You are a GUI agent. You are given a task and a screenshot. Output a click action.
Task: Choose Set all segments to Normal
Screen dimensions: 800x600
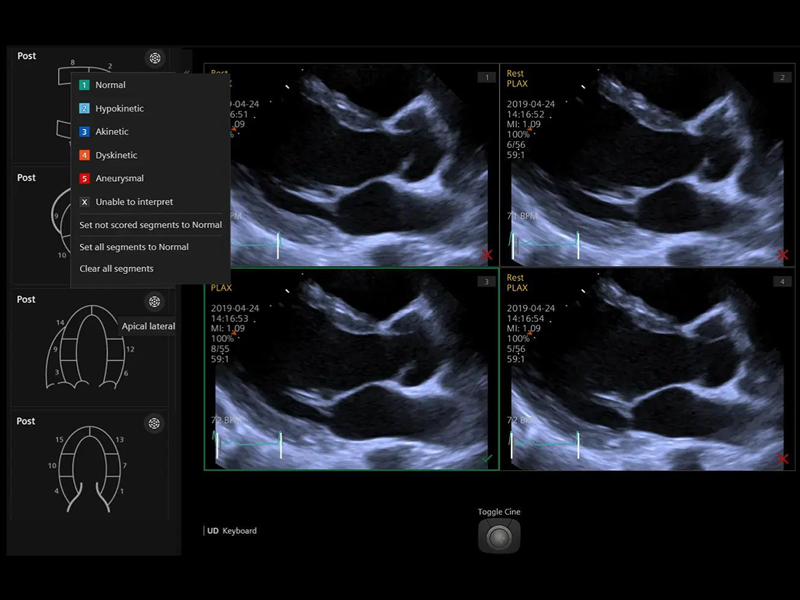coord(134,247)
